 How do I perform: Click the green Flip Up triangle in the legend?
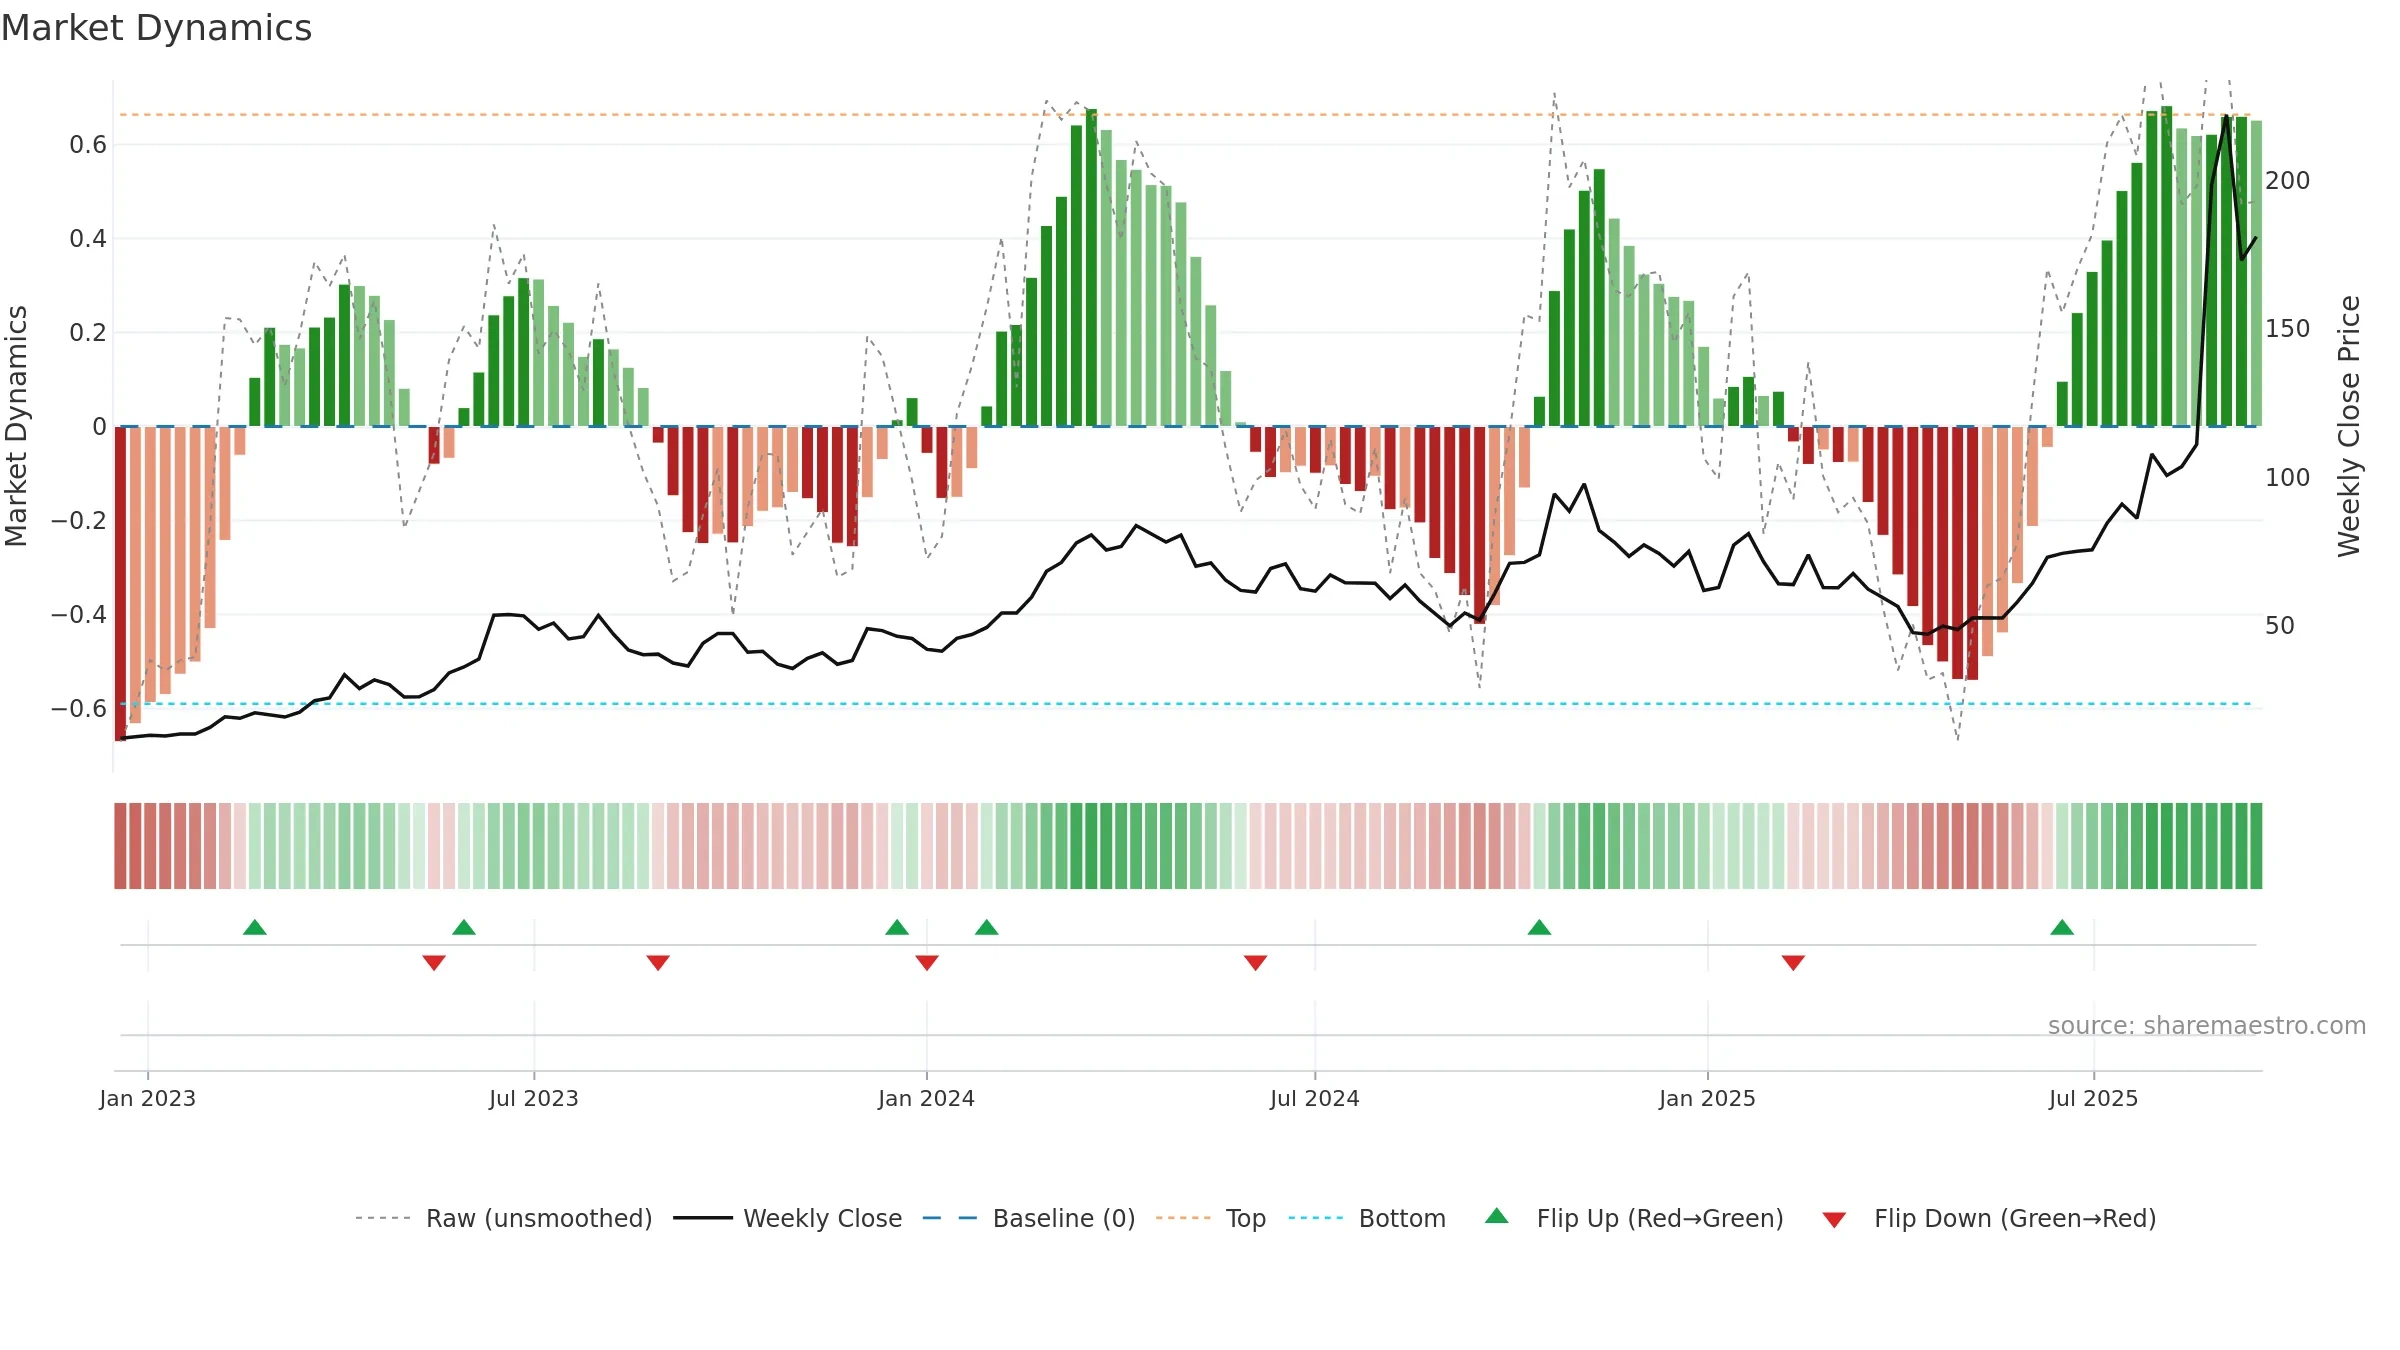coord(1496,1216)
